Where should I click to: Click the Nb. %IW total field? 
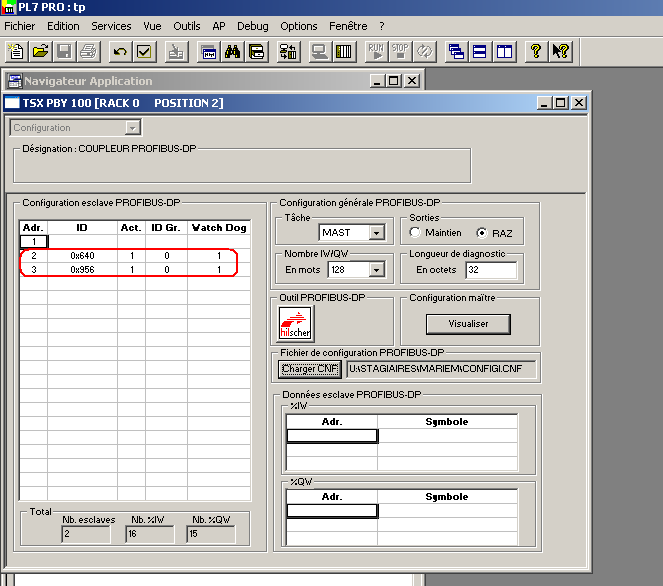[150, 534]
